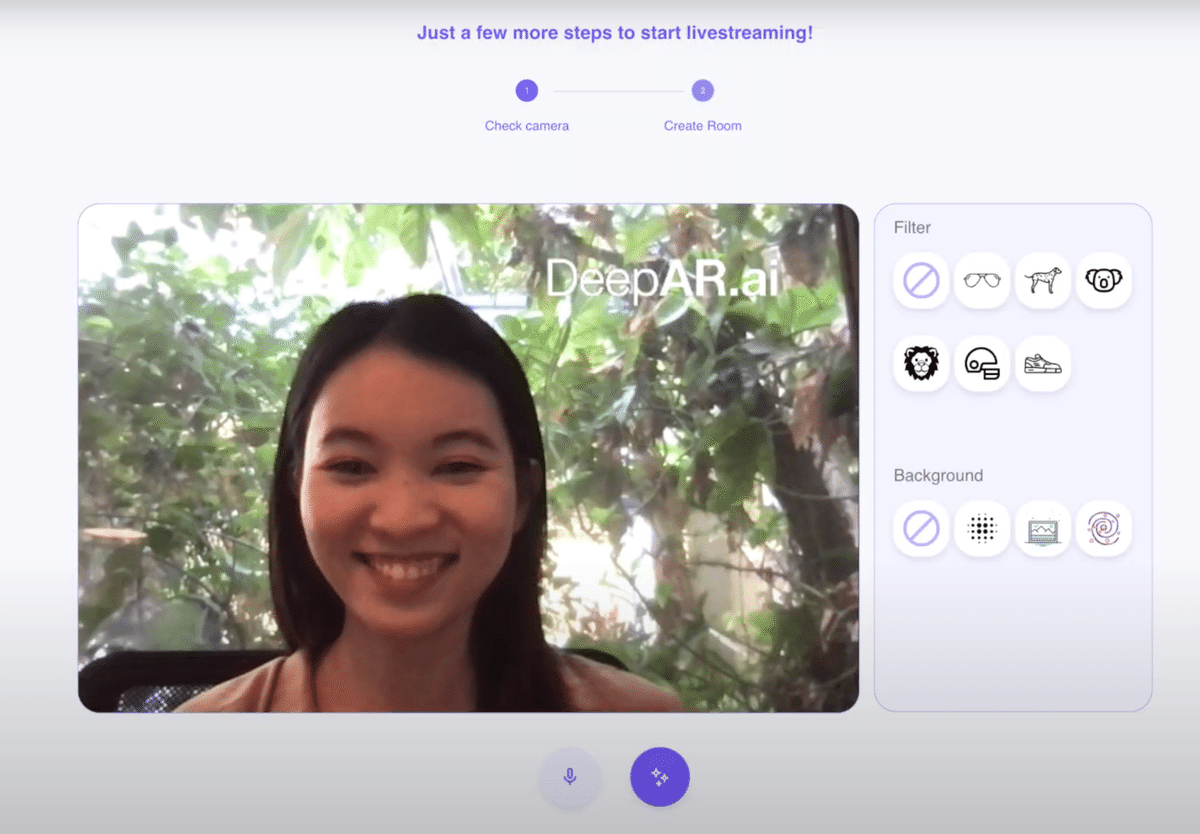Image resolution: width=1200 pixels, height=834 pixels.
Task: Select the no-background option under Background
Action: coord(921,529)
